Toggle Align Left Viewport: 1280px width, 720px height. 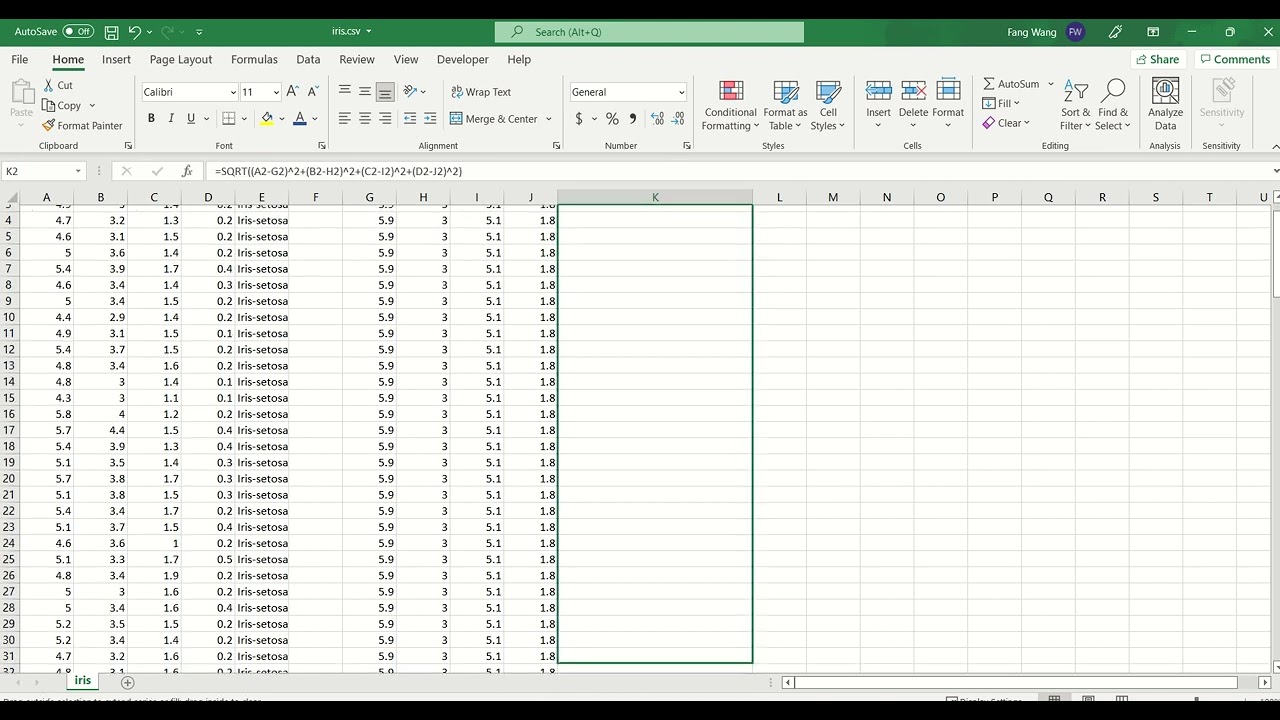pyautogui.click(x=345, y=118)
